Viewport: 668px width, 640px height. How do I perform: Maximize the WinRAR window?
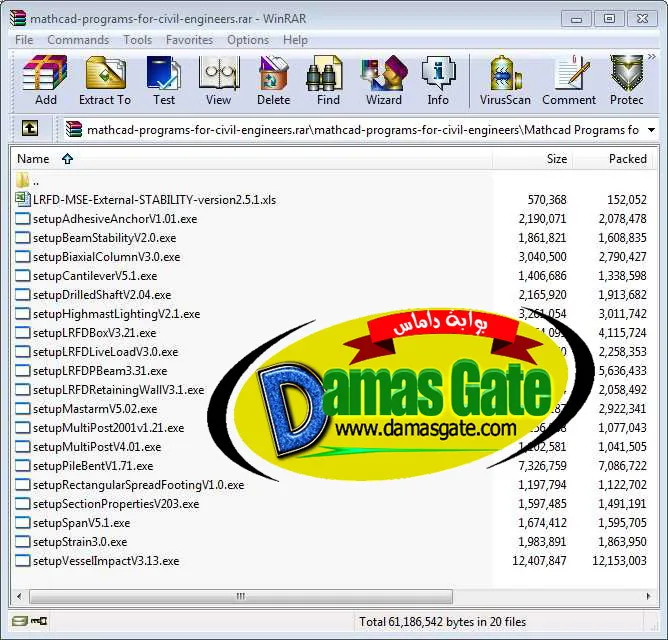(609, 19)
